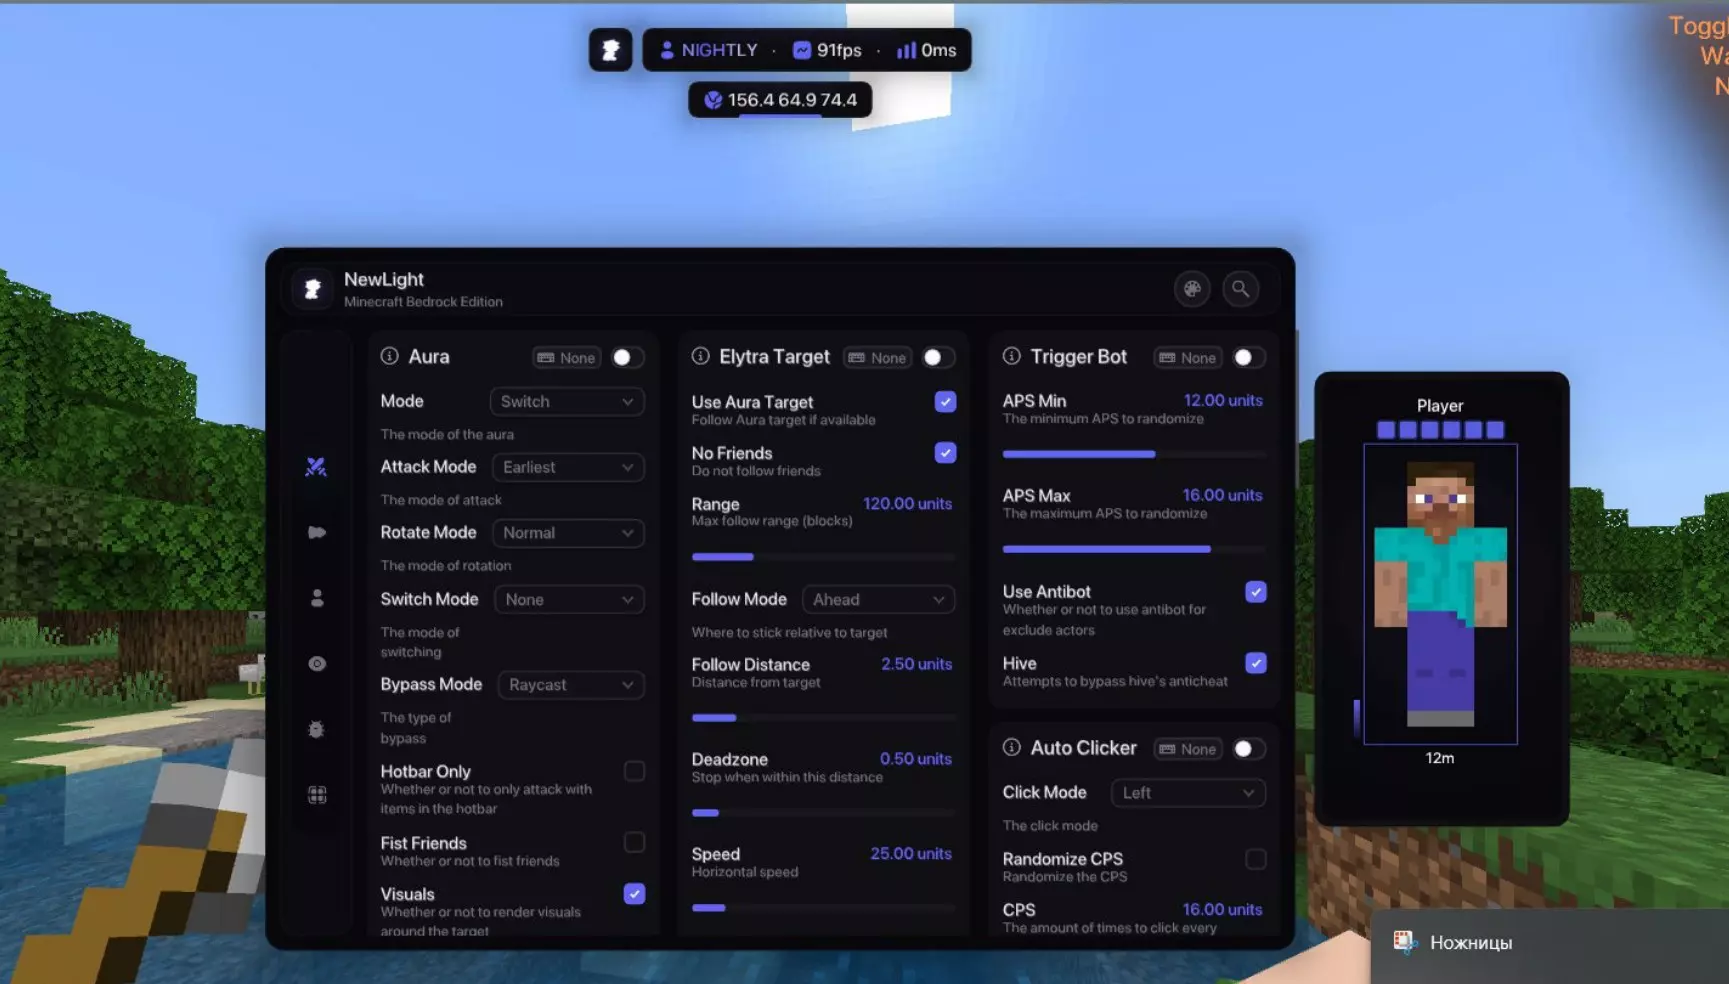Click the 91fps counter text

click(839, 50)
